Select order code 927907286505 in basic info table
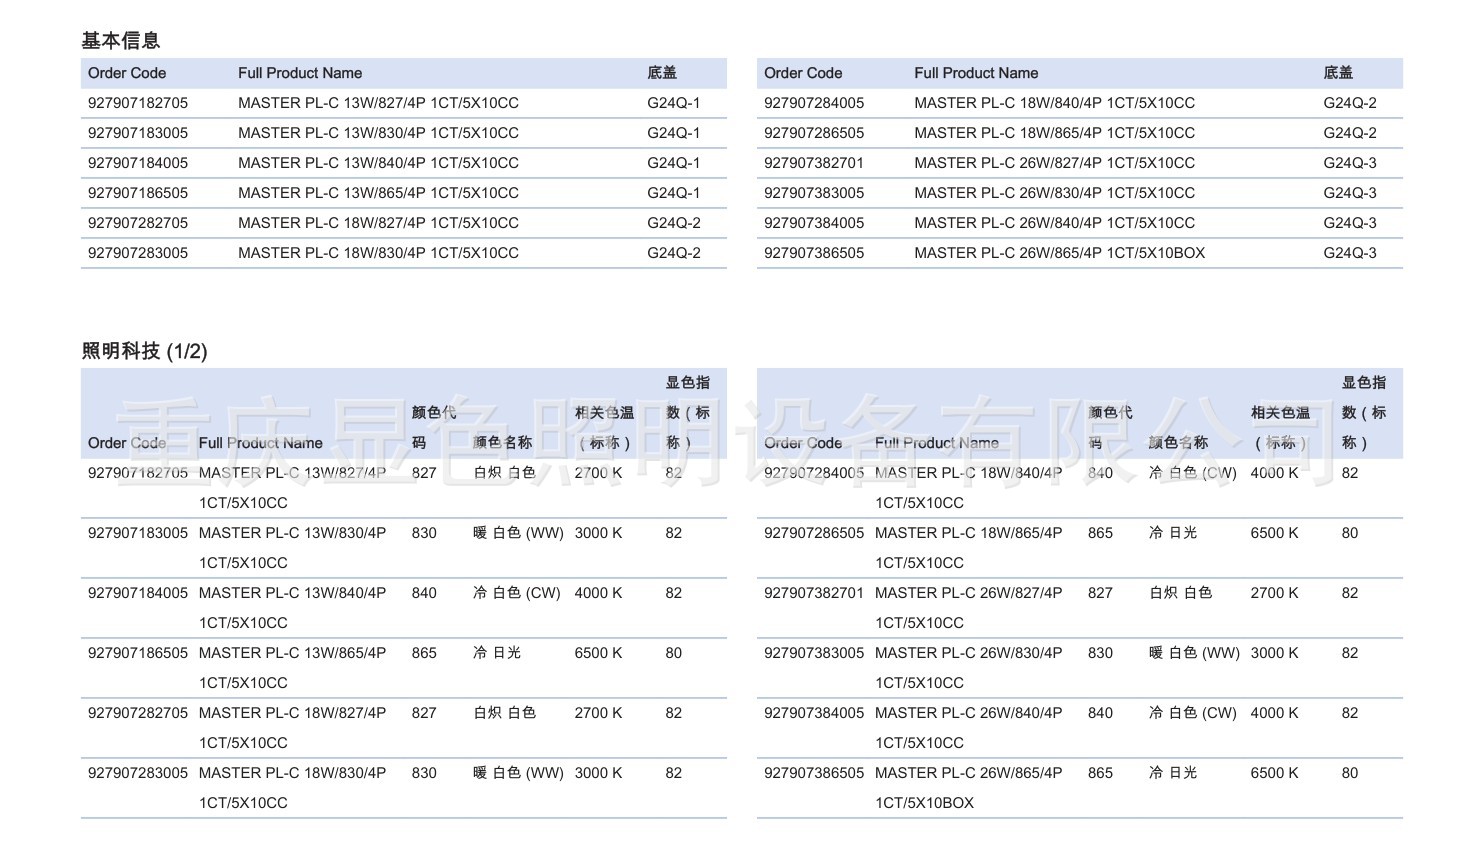 [814, 133]
